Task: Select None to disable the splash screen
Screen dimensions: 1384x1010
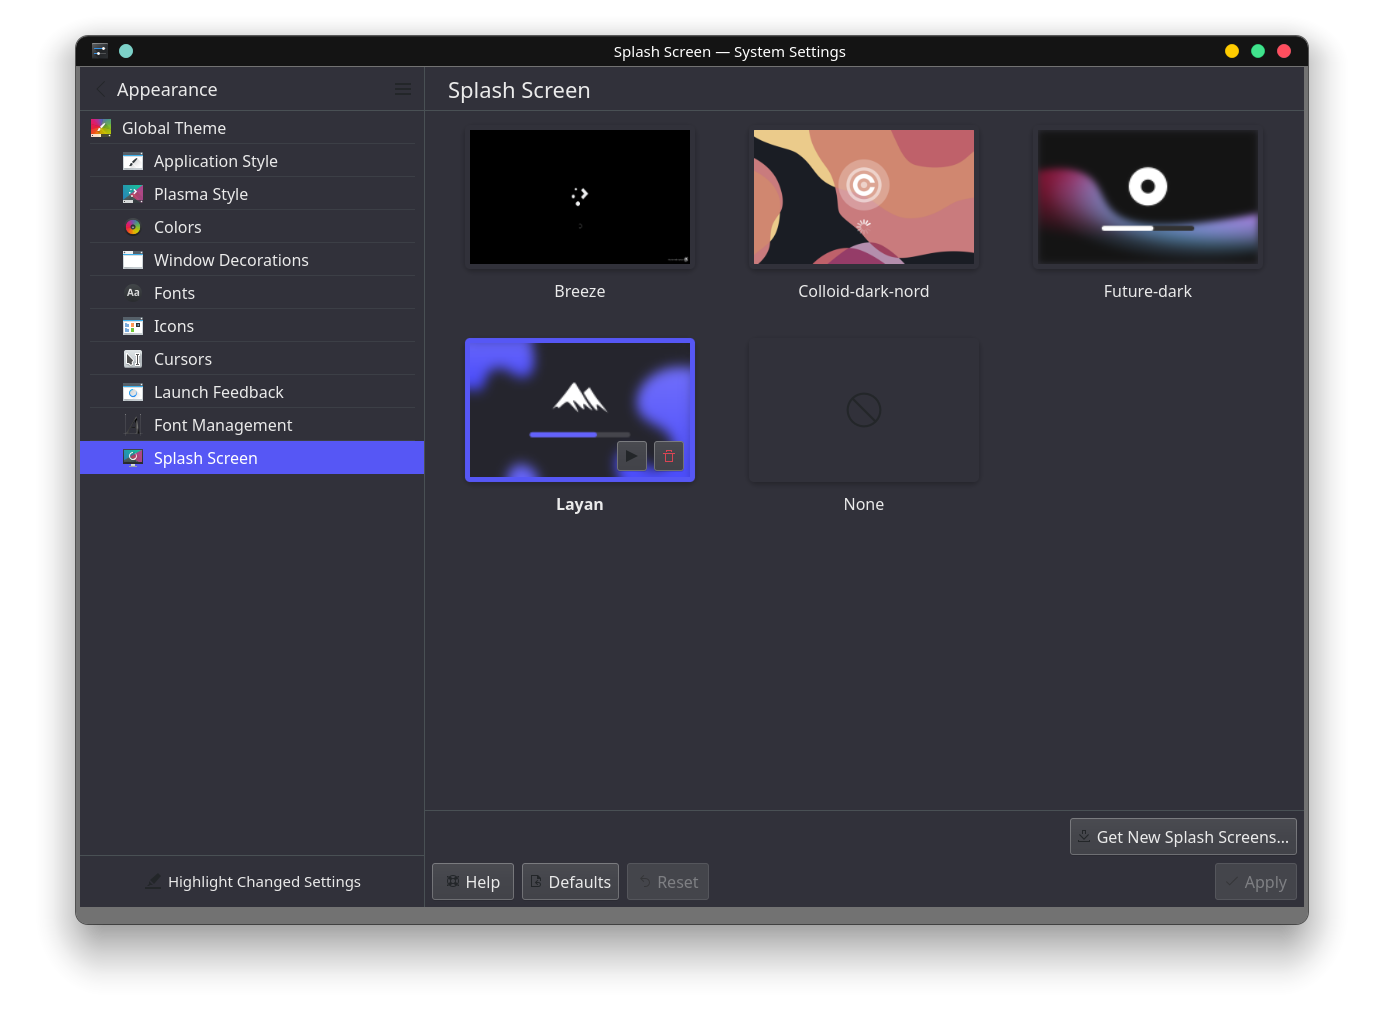Action: [x=863, y=409]
